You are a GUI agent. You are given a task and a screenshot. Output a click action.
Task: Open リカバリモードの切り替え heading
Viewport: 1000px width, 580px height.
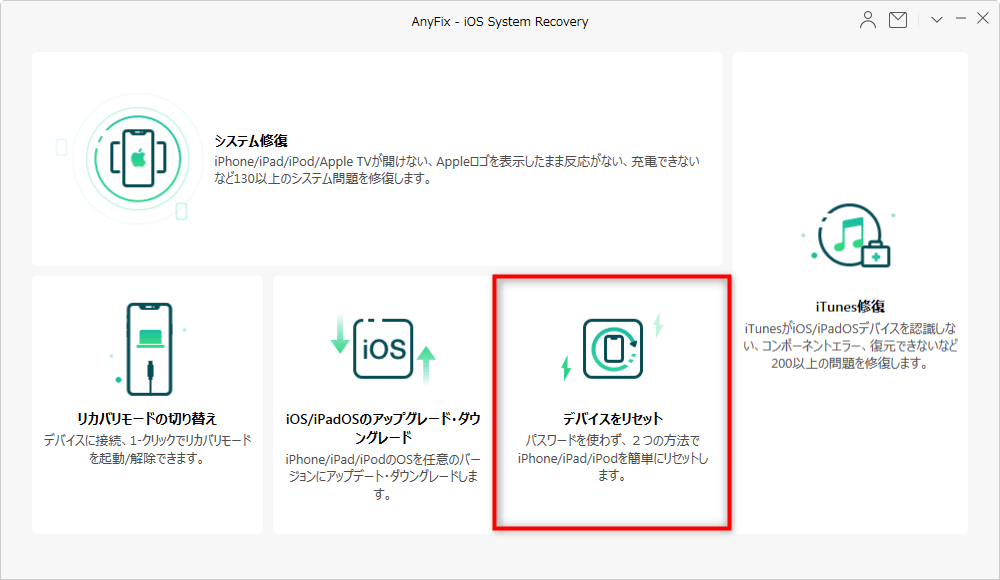coord(147,419)
